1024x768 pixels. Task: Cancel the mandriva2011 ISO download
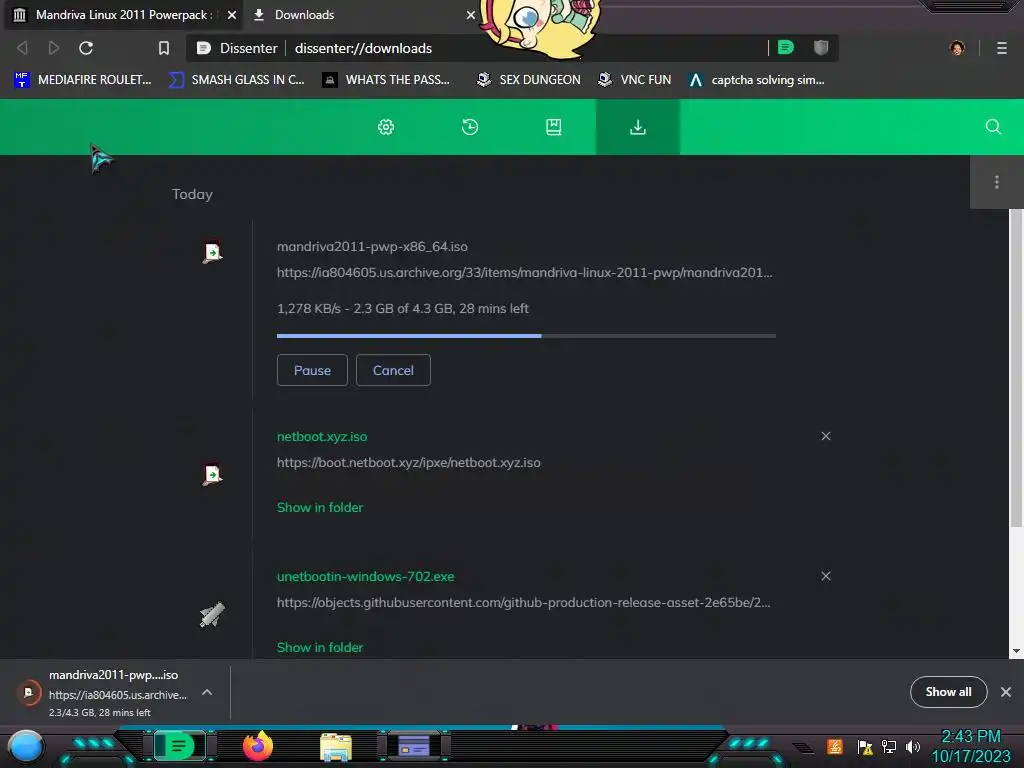(393, 370)
